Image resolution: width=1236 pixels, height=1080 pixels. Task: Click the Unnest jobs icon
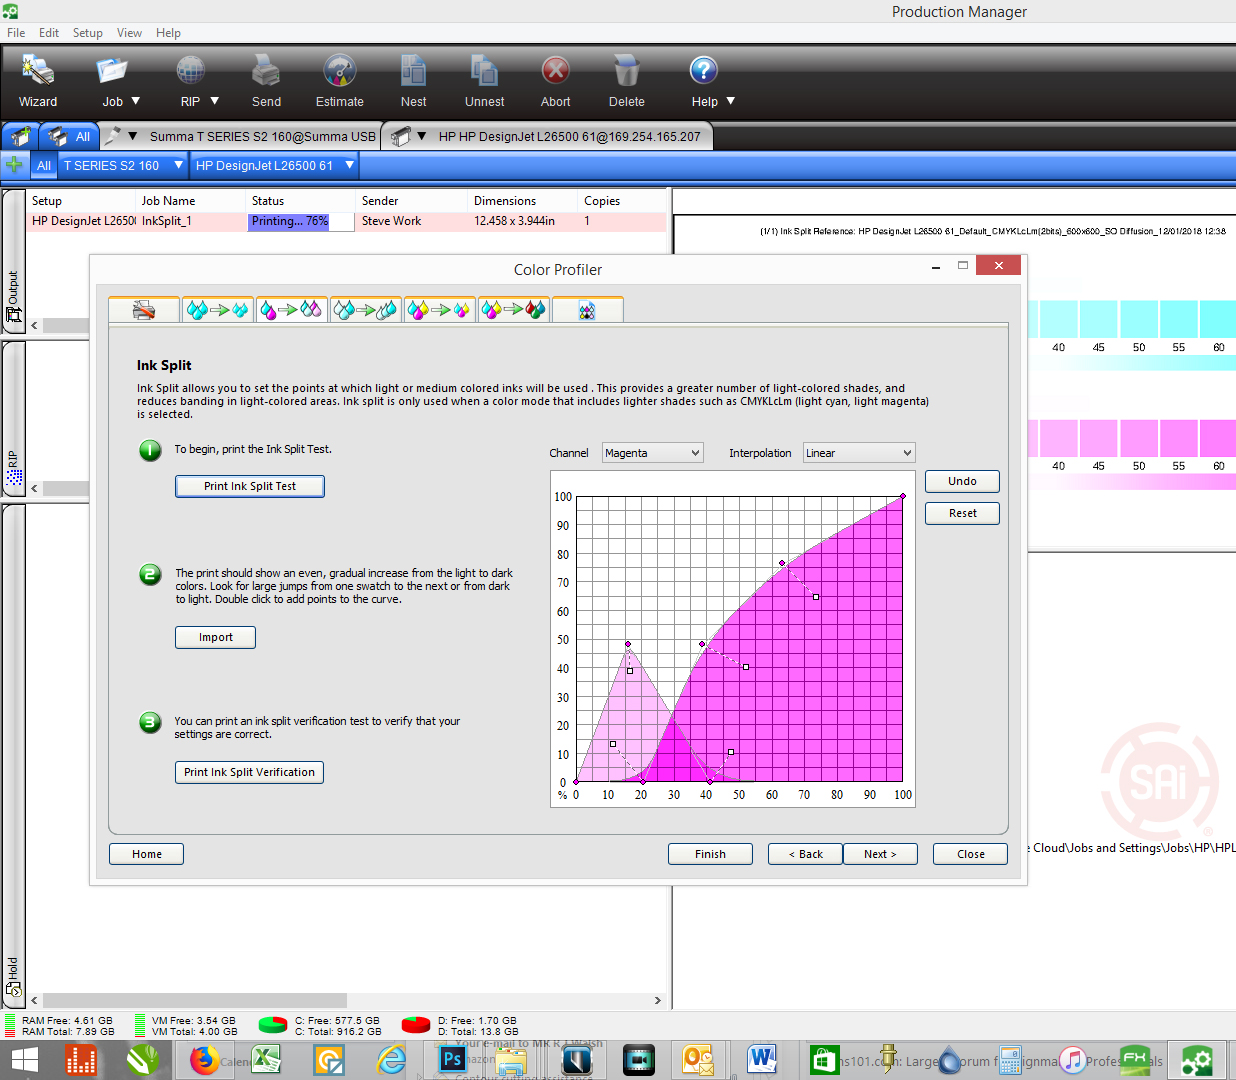pos(484,81)
